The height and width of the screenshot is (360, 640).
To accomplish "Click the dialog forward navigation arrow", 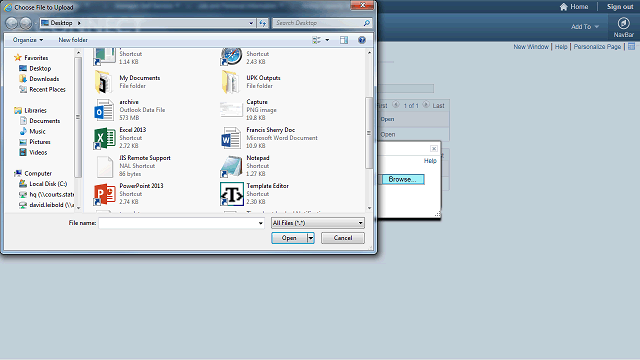I will tap(26, 23).
